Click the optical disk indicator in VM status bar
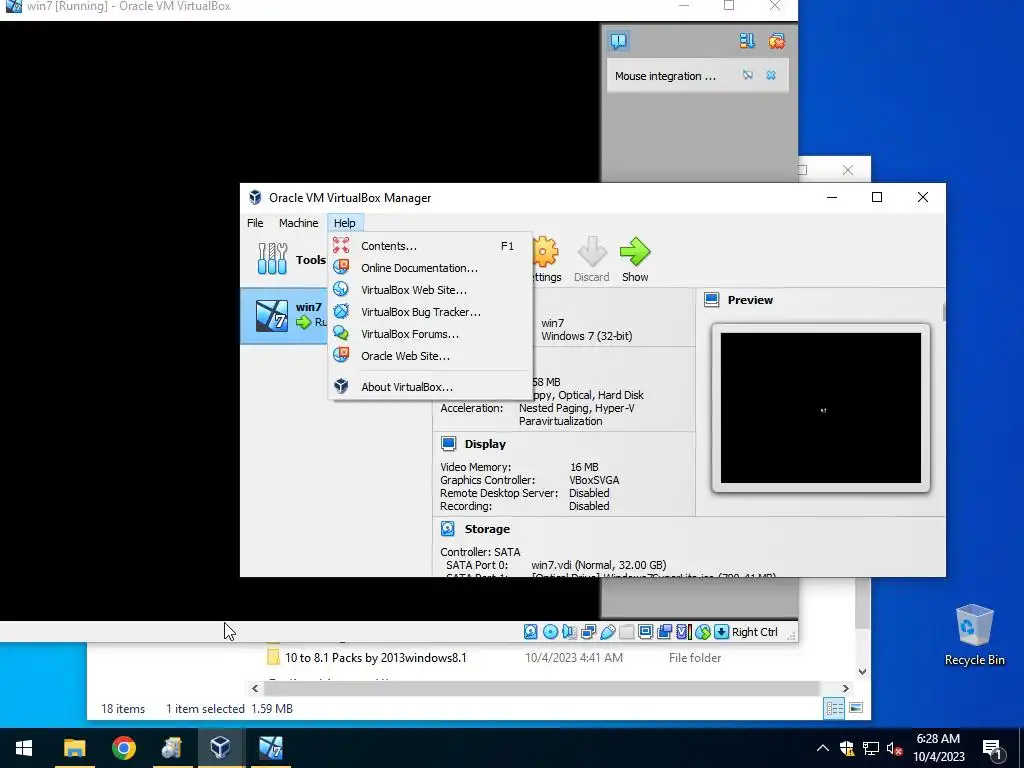Screen dimensions: 1024x768 pos(551,632)
